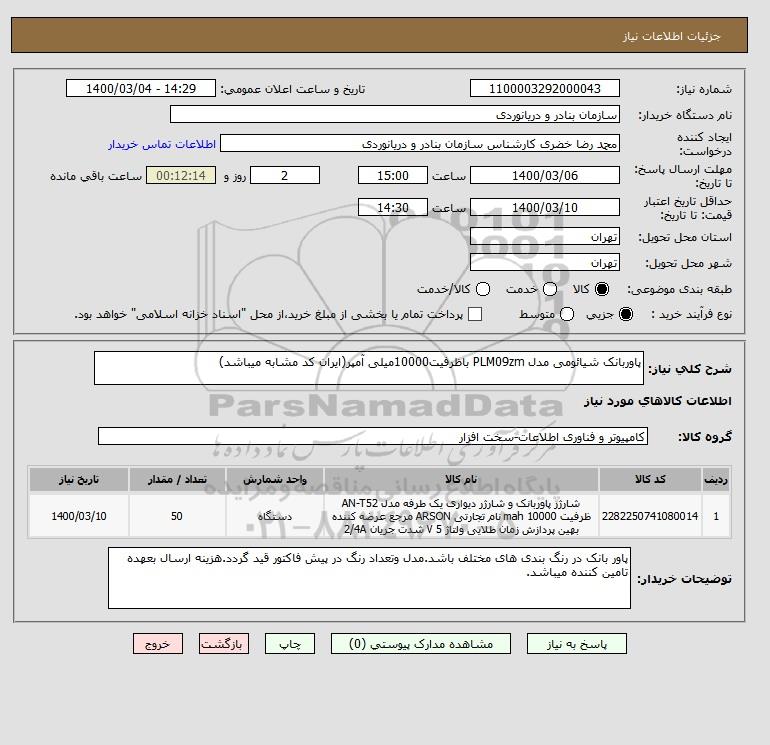Click the goods group field کامپیوتر و فناوری
The height and width of the screenshot is (745, 770).
[373, 436]
